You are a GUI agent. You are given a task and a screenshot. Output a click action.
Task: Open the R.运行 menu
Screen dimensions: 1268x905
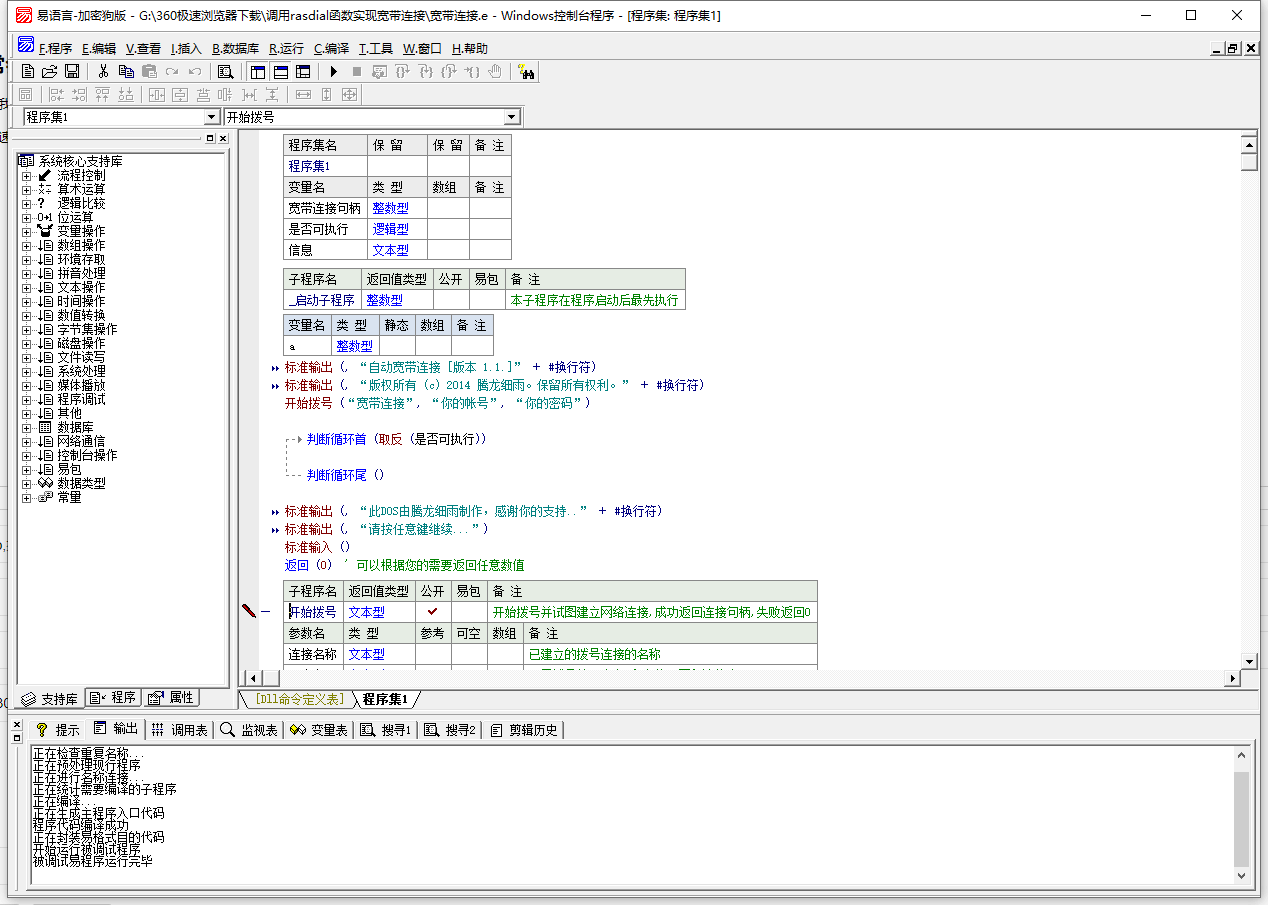286,48
